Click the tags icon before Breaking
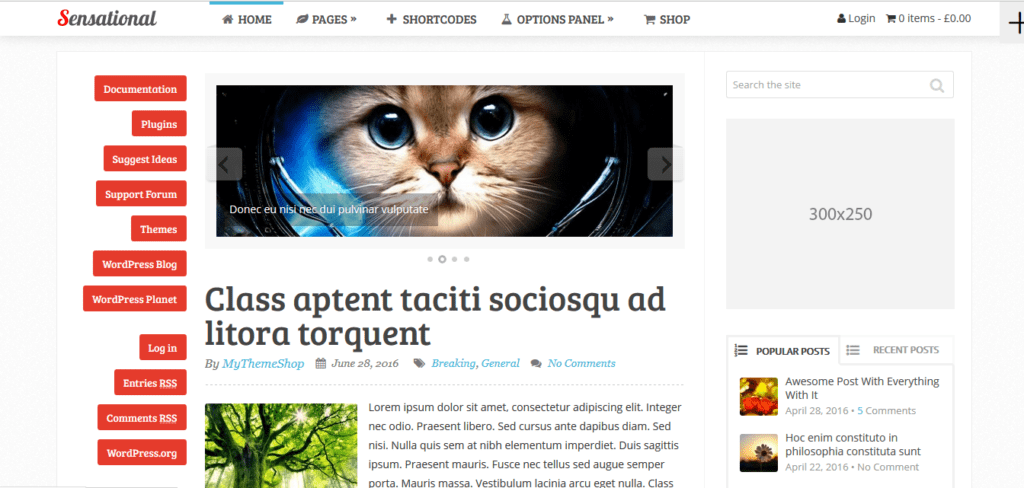 [419, 363]
